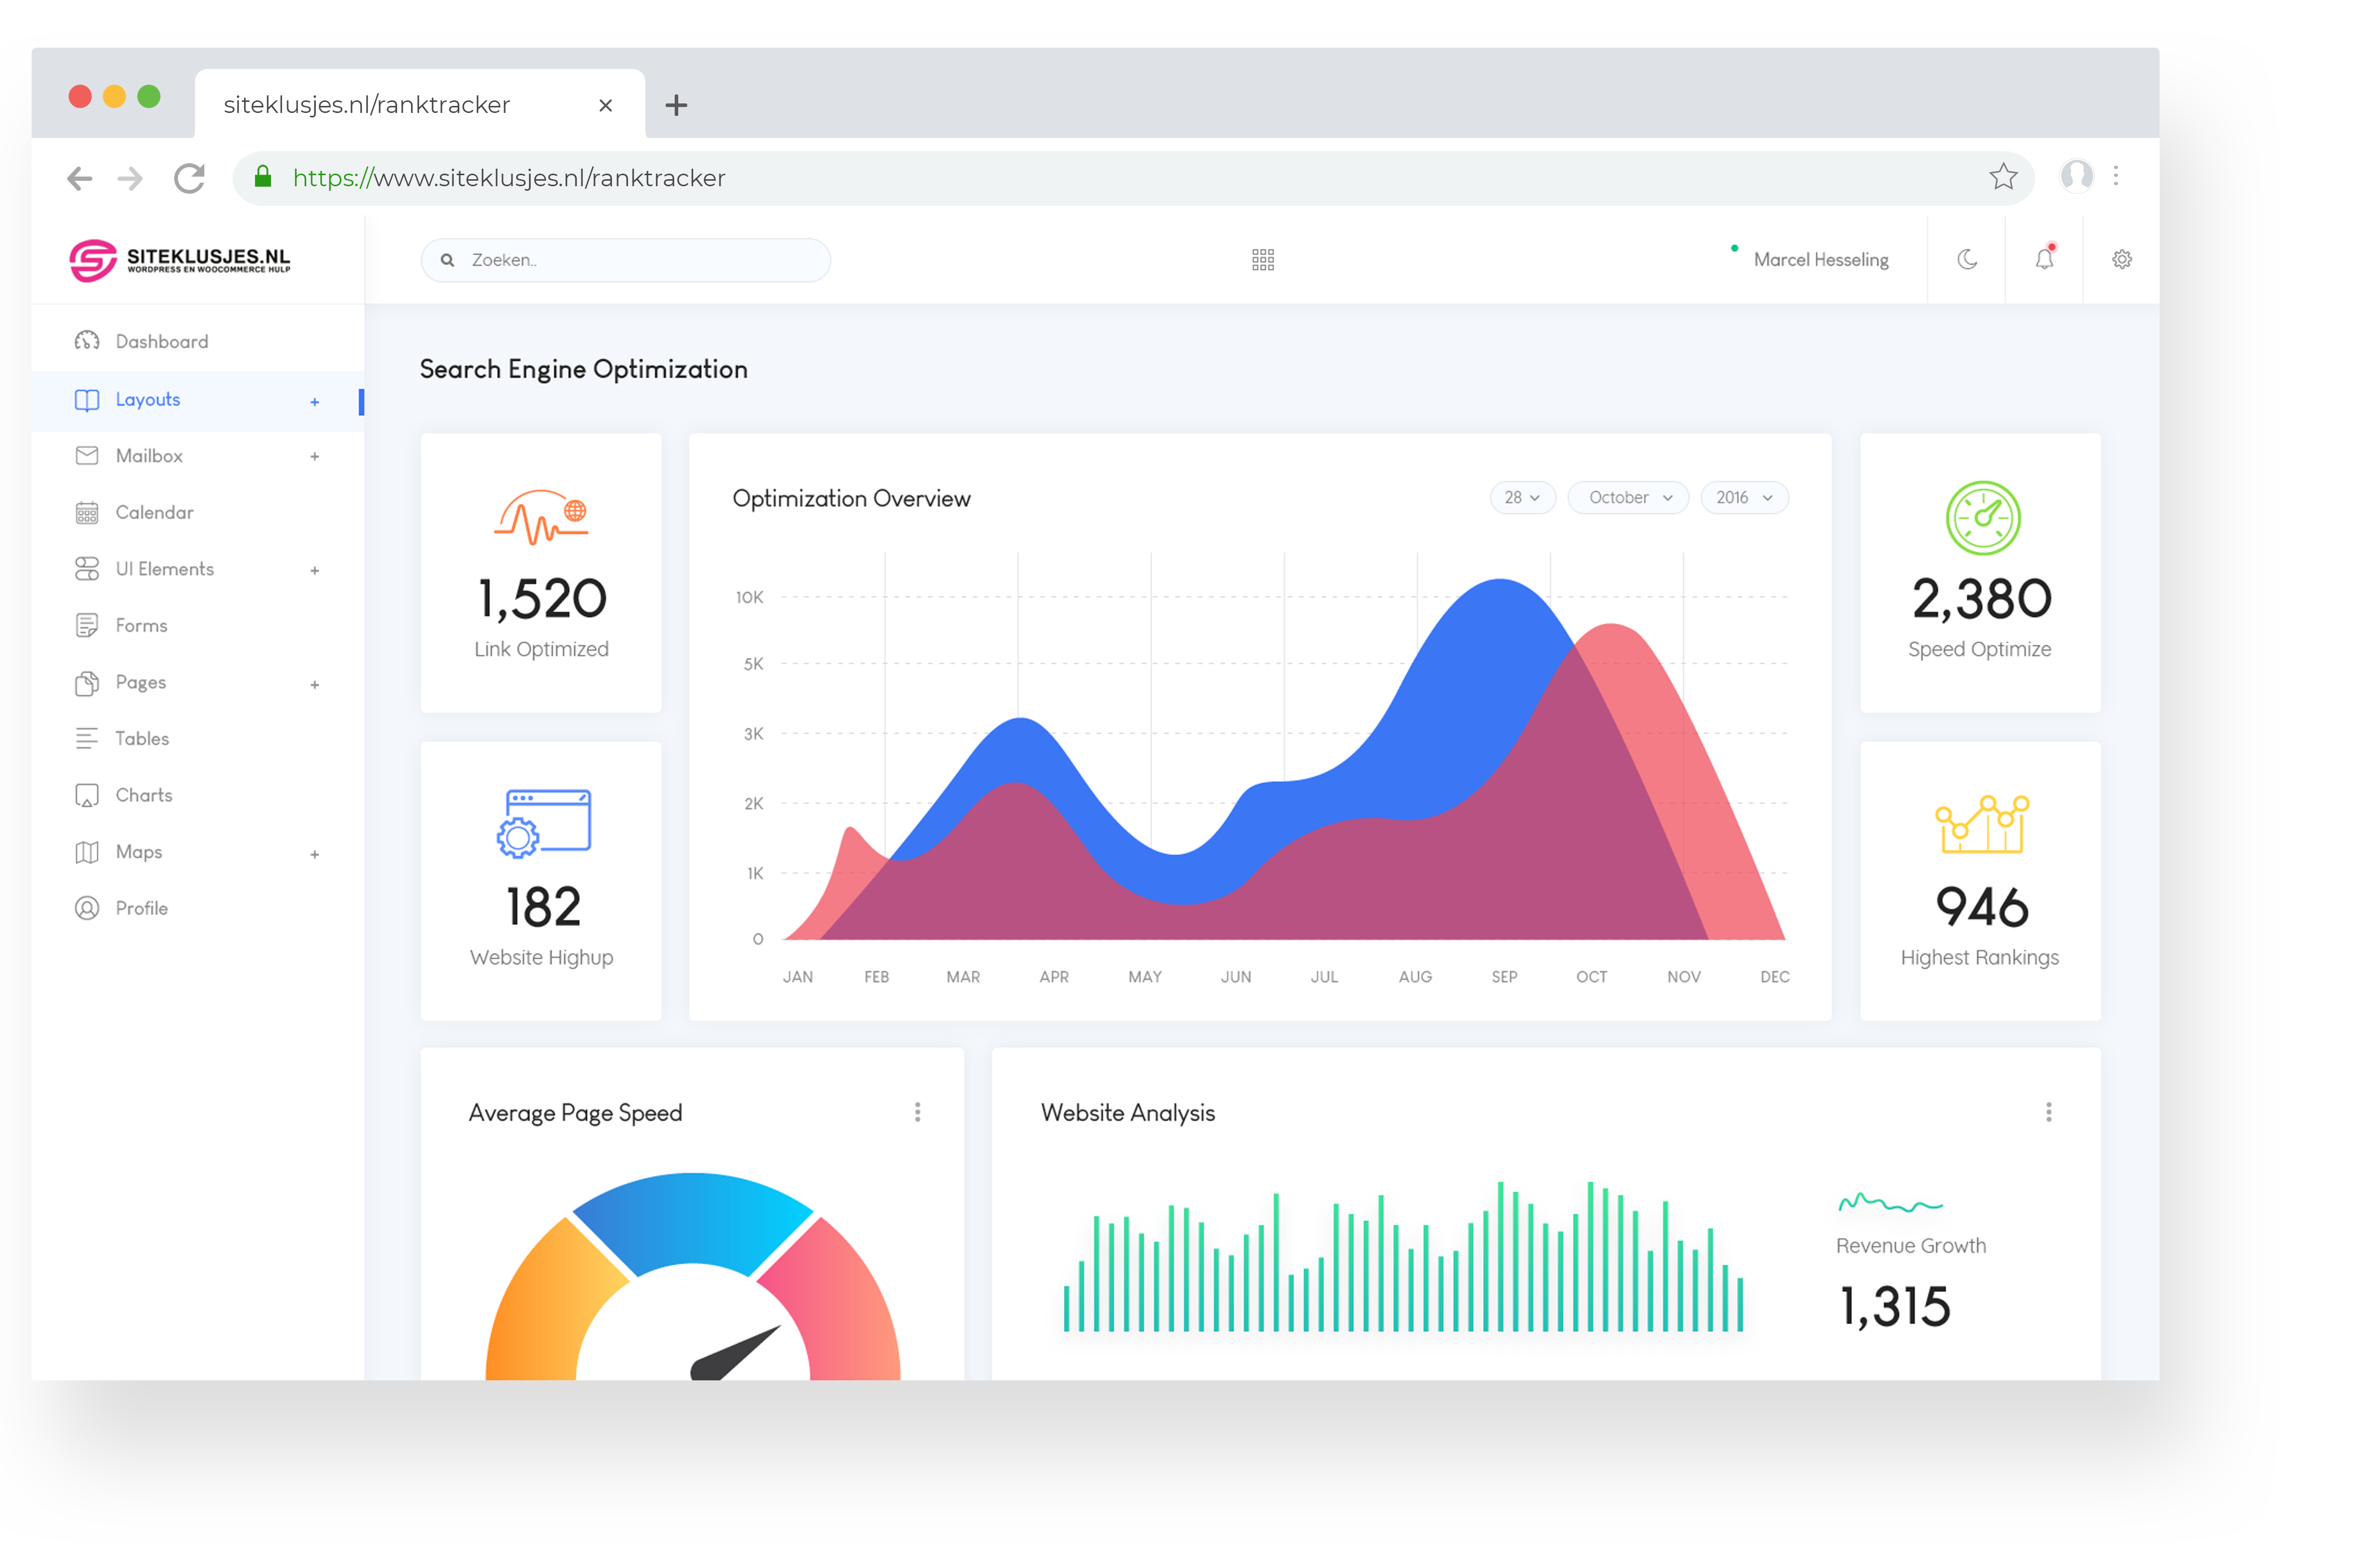Close the siteklusjes.nl/ranktracker tab
The image size is (2380, 1547).
coord(605,105)
